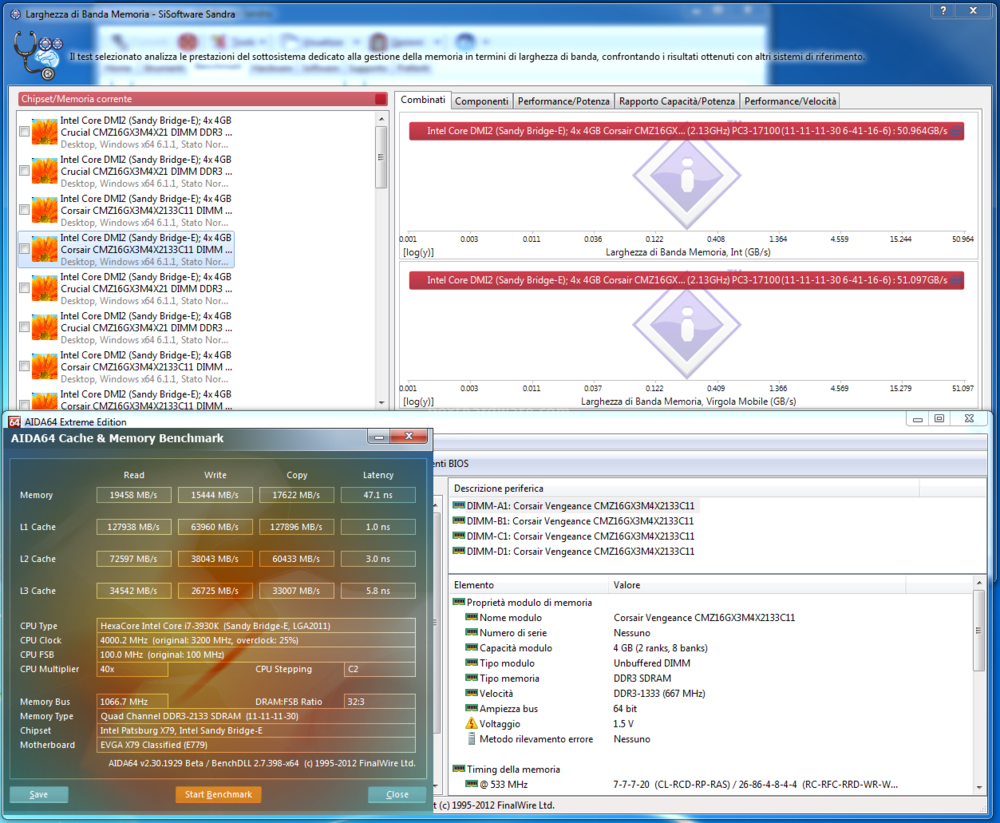Click Intel logo on 51.097GB/s result bar
This screenshot has height=823, width=1000.
tap(956, 280)
